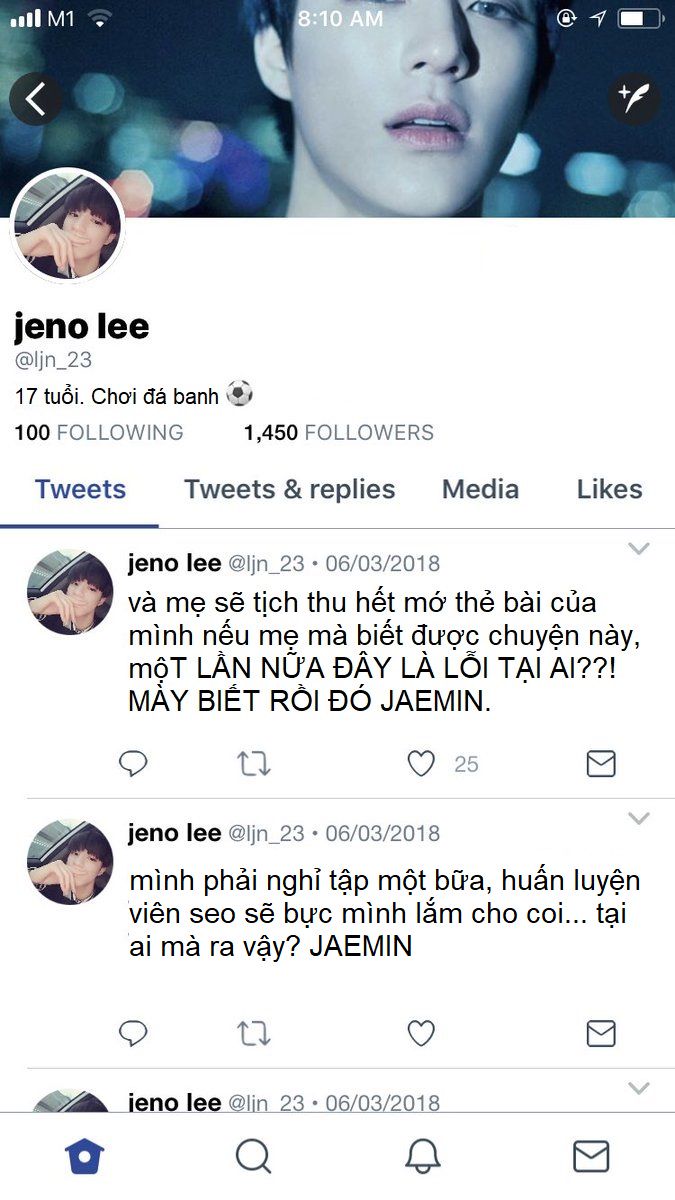Open the search tab in bottom bar

(253, 1156)
